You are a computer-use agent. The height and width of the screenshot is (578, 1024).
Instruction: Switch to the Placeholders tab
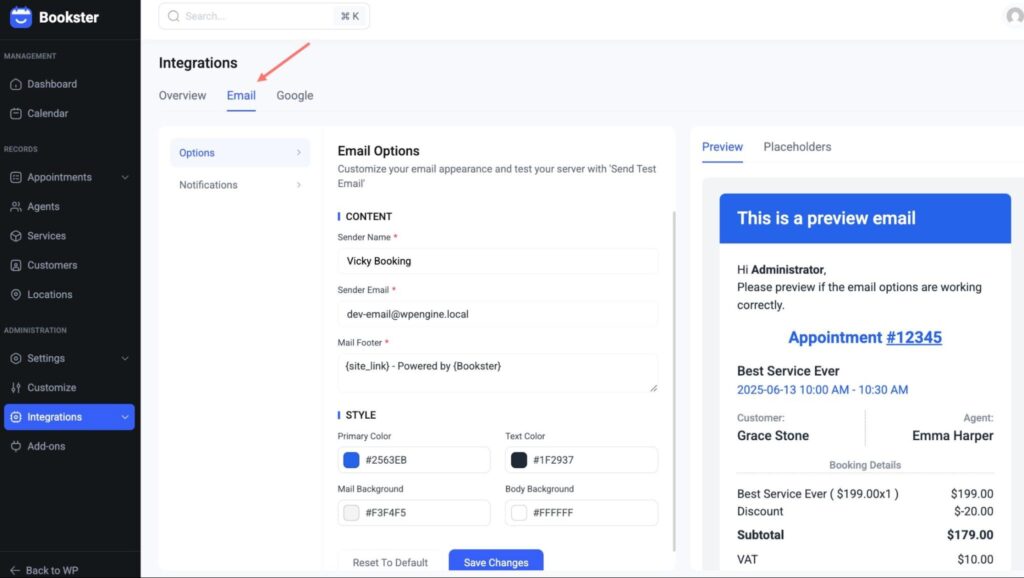797,147
